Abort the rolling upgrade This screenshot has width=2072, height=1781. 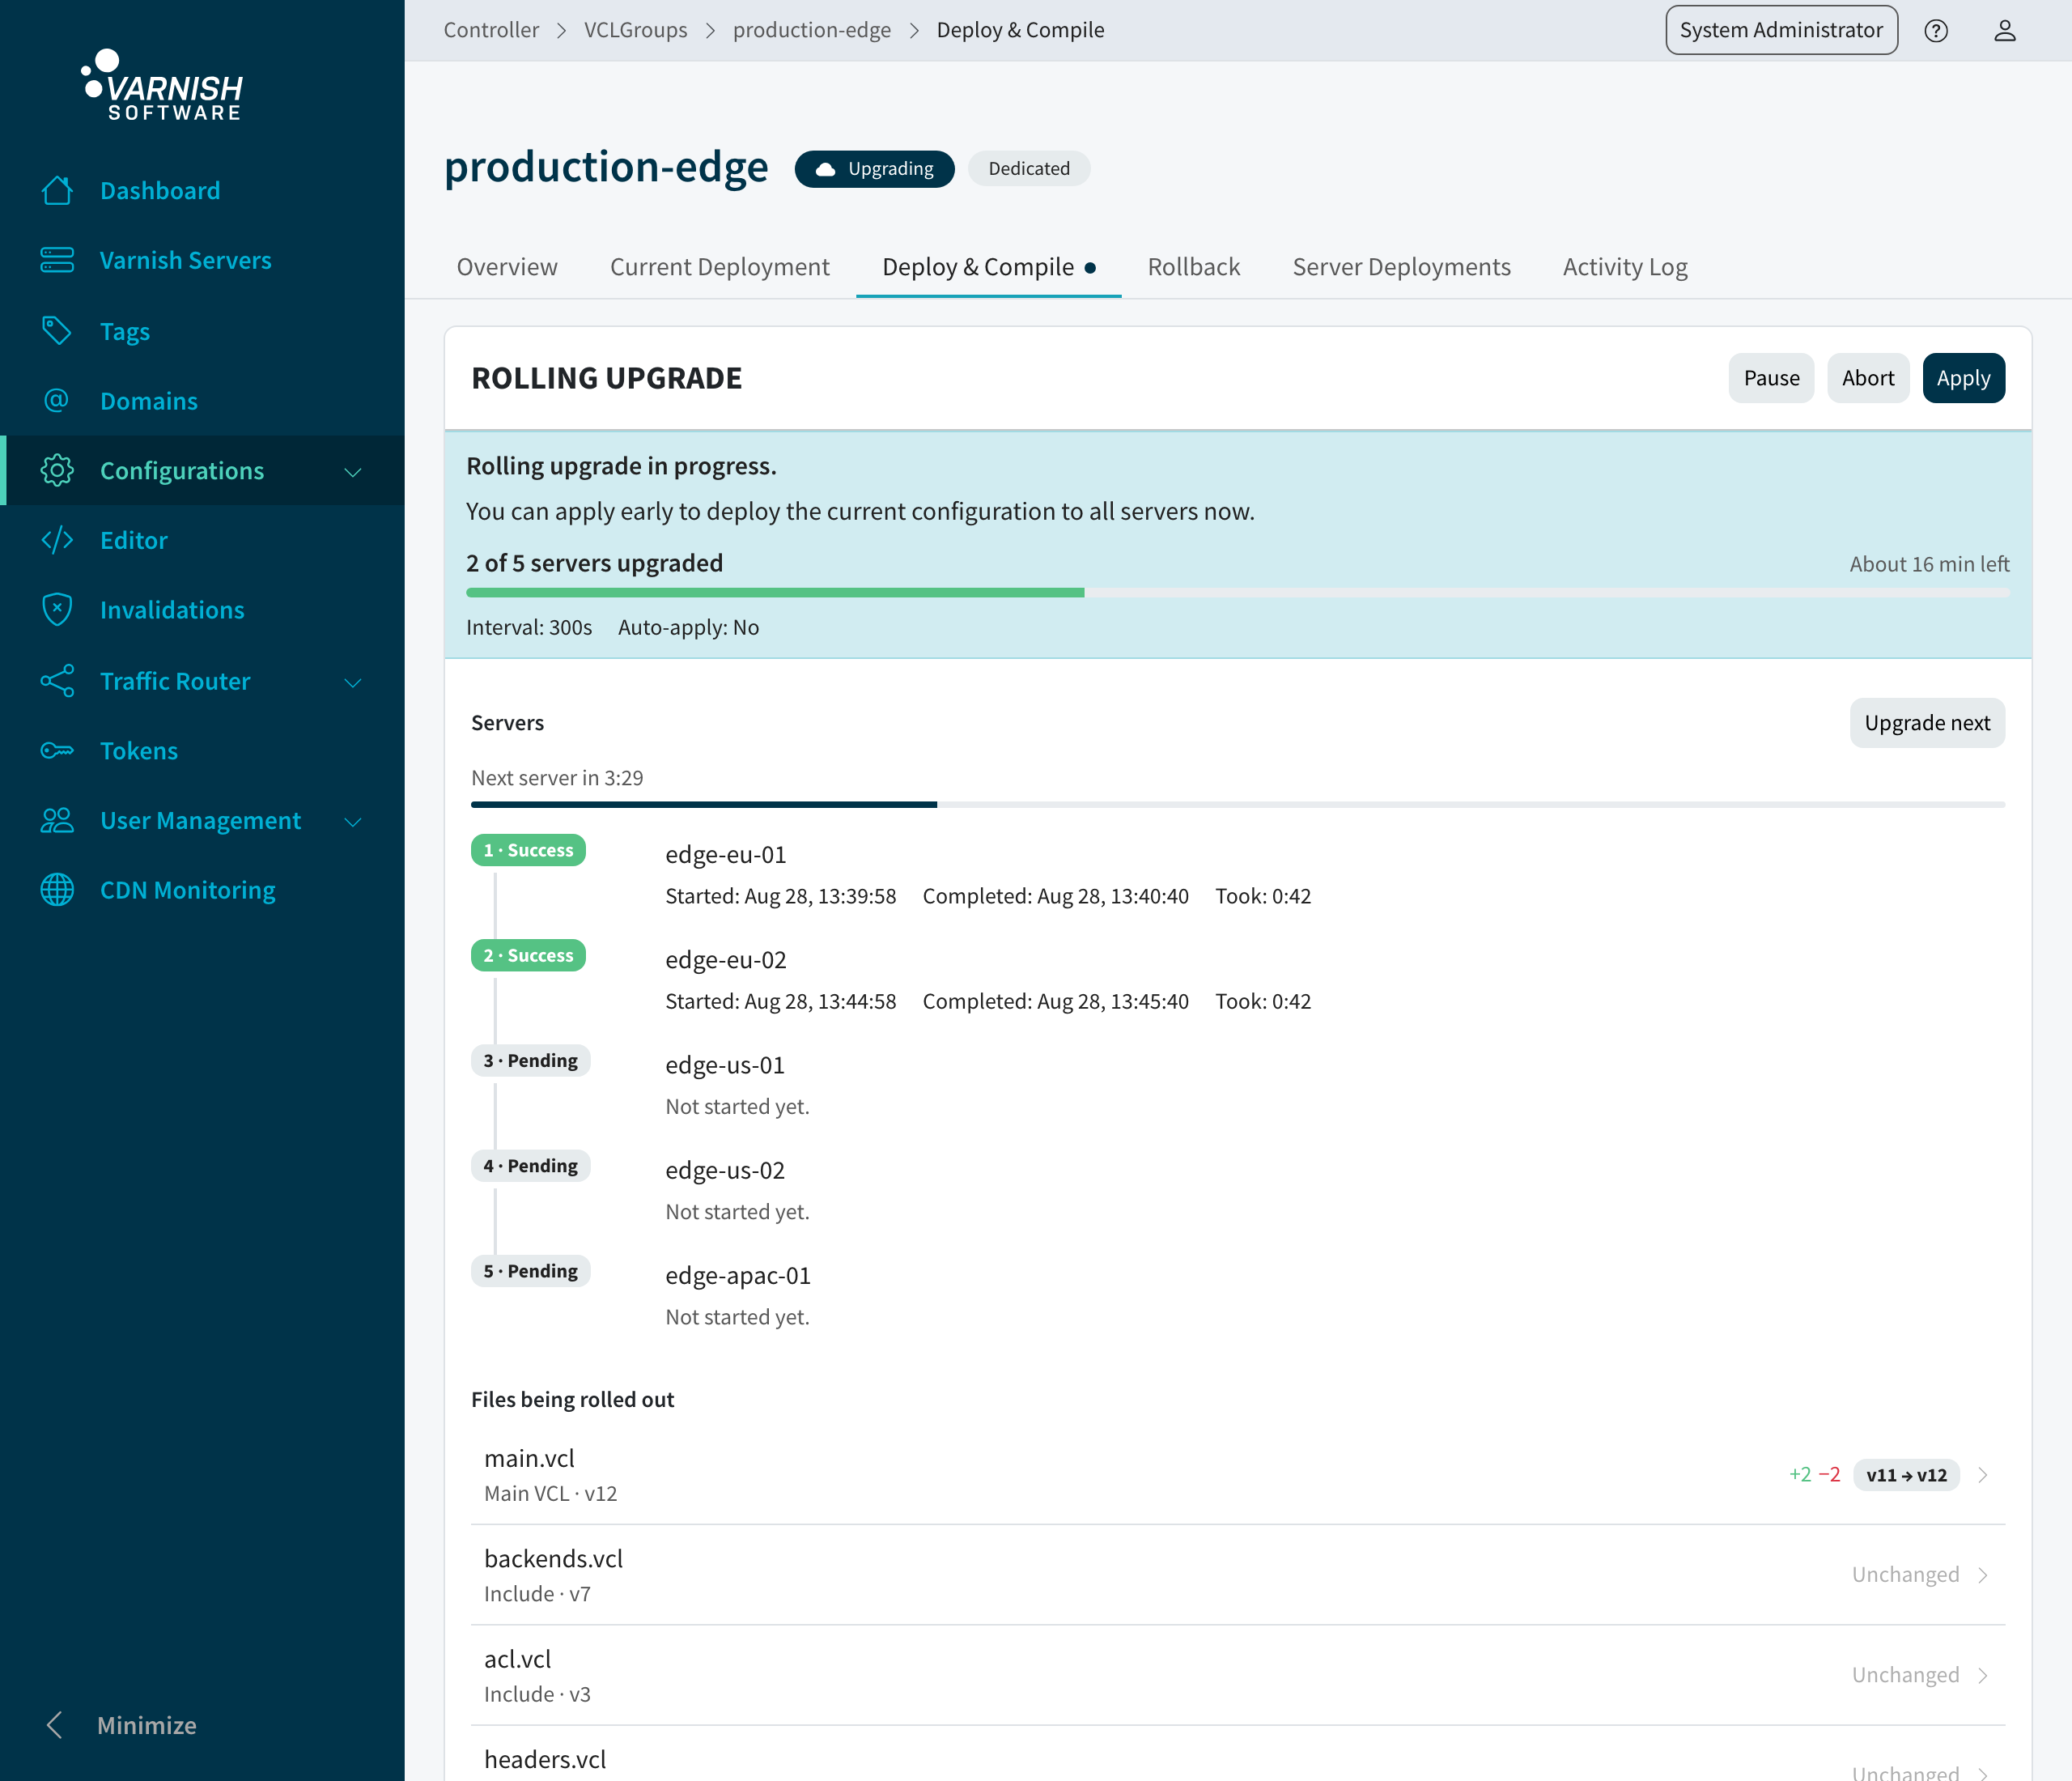point(1868,378)
